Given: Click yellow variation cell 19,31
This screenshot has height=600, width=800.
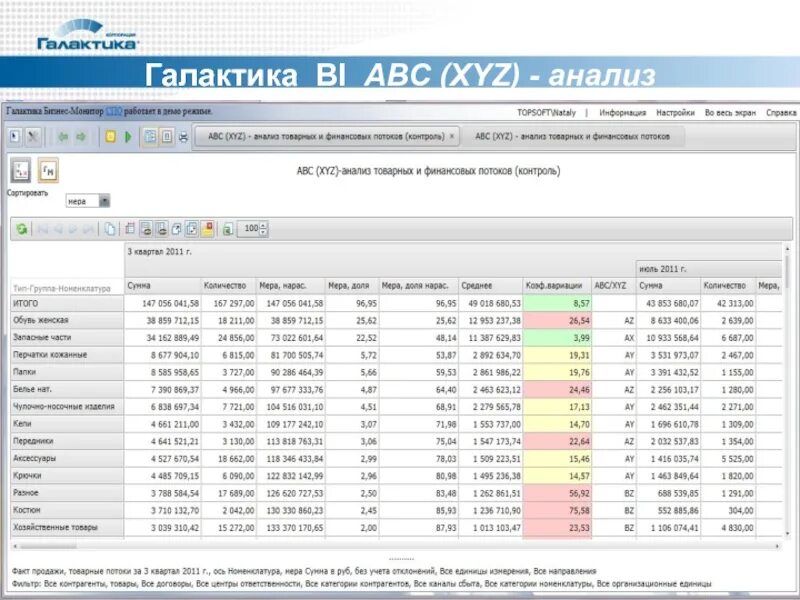Looking at the screenshot, I should [x=557, y=355].
